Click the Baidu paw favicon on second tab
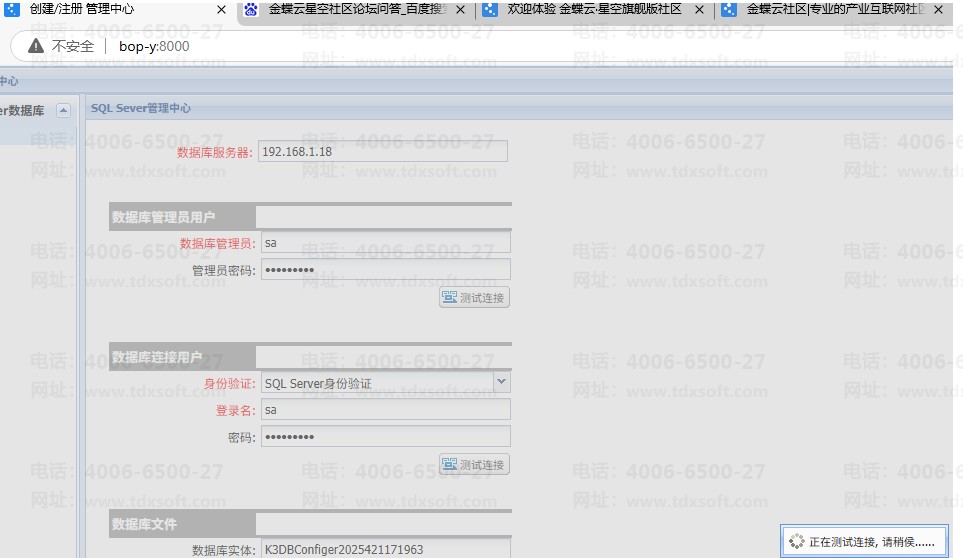Image resolution: width=963 pixels, height=558 pixels. 251,9
